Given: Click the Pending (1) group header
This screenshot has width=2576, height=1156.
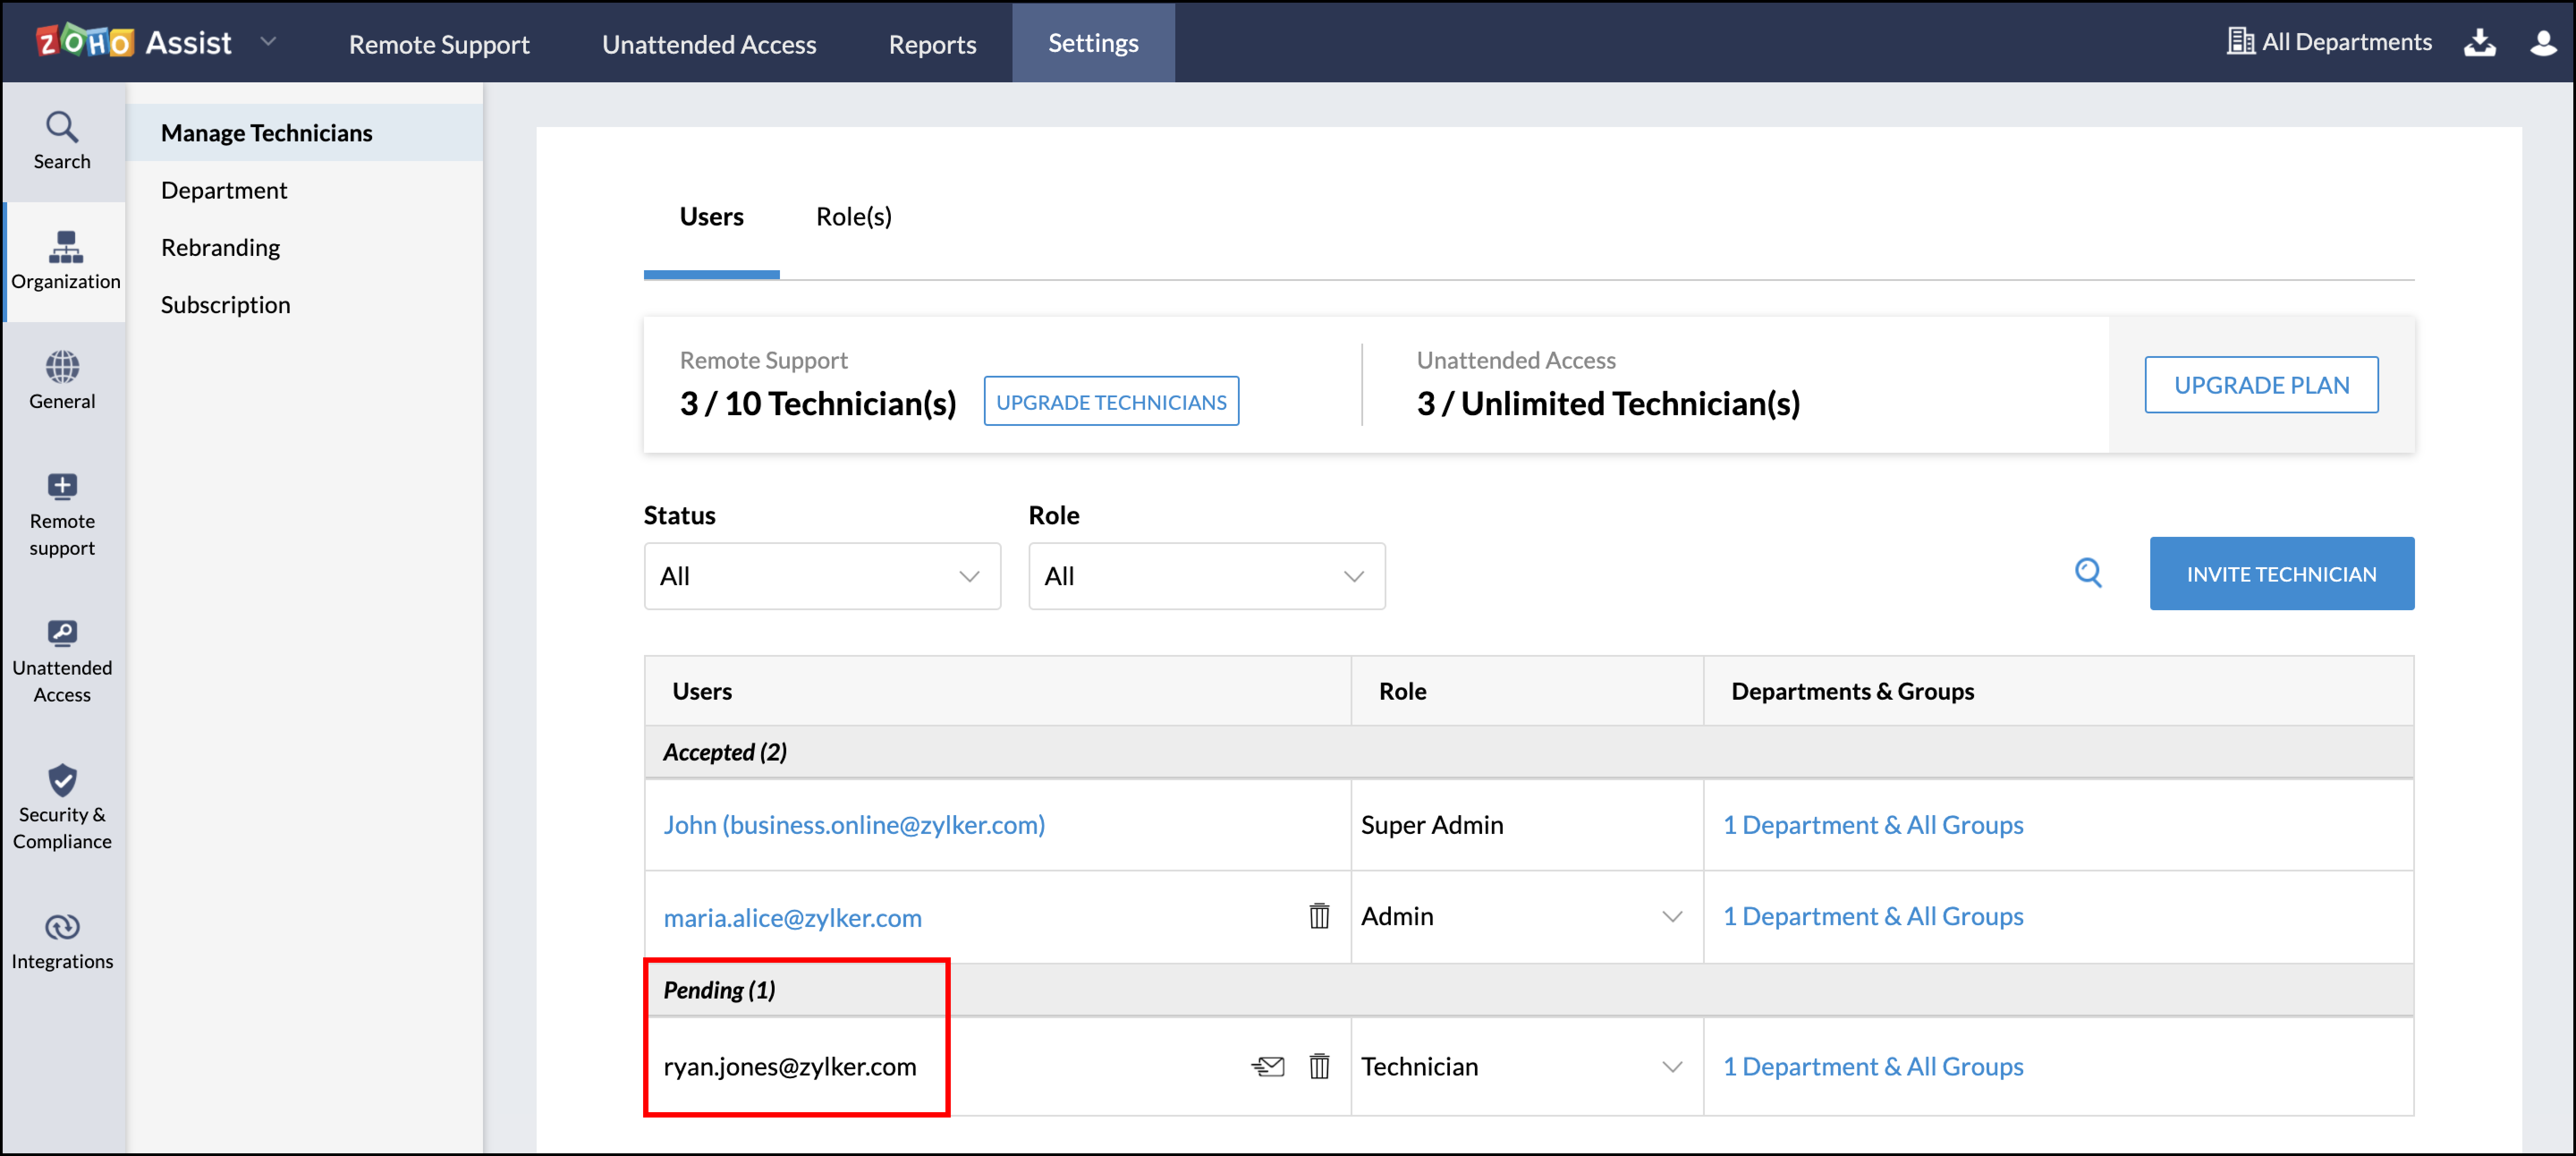Looking at the screenshot, I should coord(719,990).
